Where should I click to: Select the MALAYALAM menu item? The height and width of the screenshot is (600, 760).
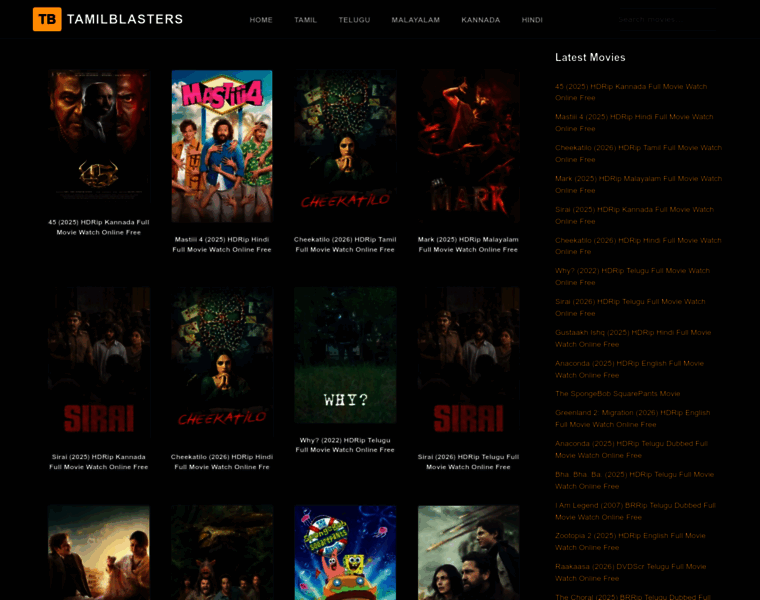[416, 20]
